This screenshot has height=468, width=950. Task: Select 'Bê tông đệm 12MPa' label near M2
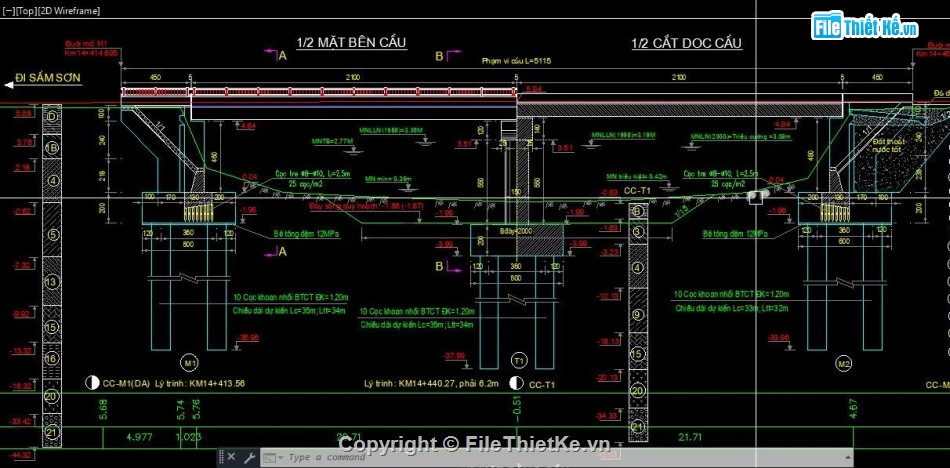click(737, 233)
